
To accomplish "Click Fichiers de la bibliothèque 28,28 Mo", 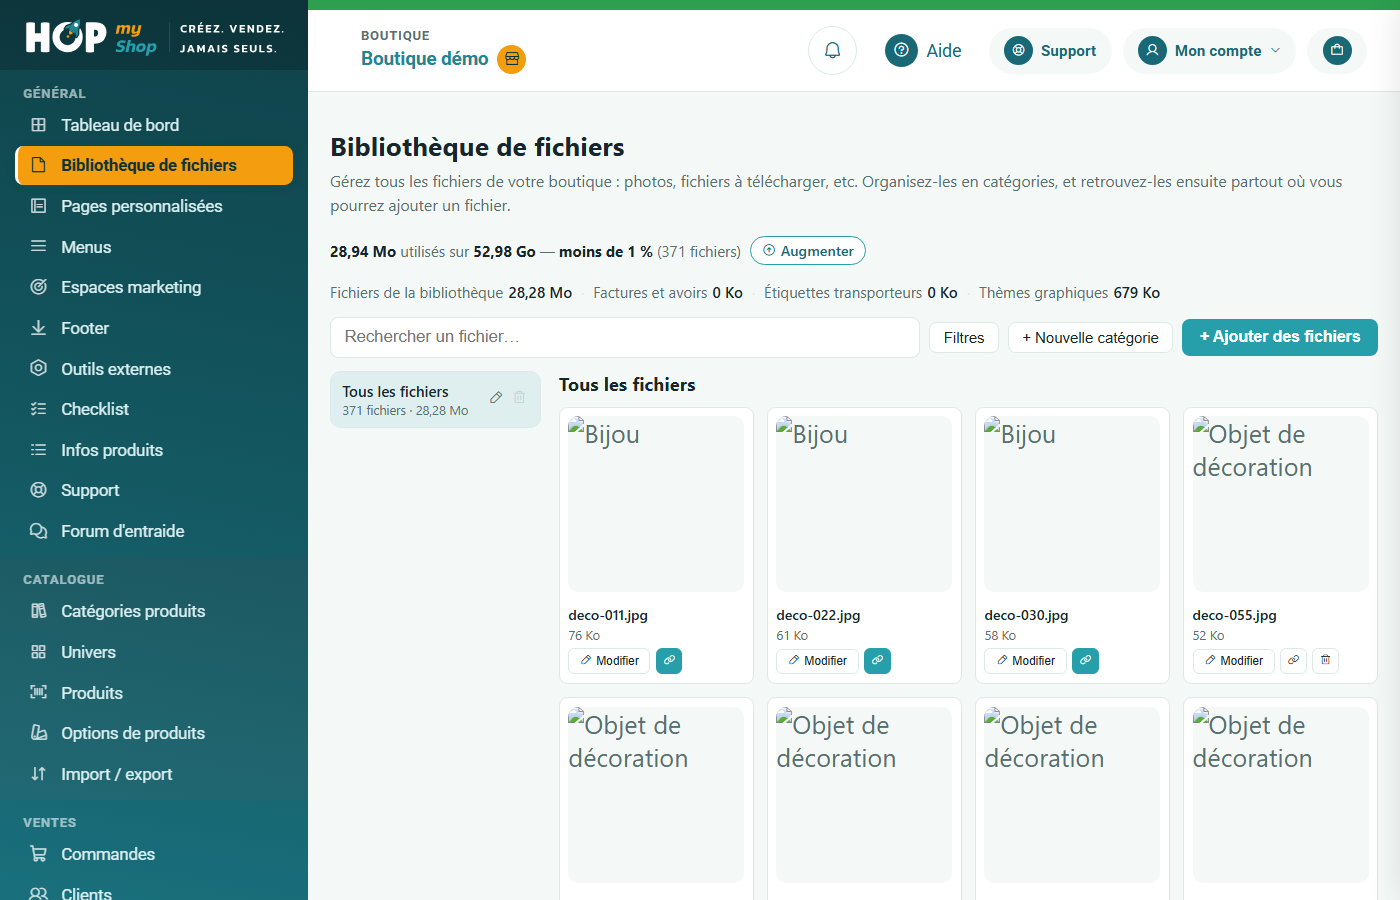I will point(451,293).
